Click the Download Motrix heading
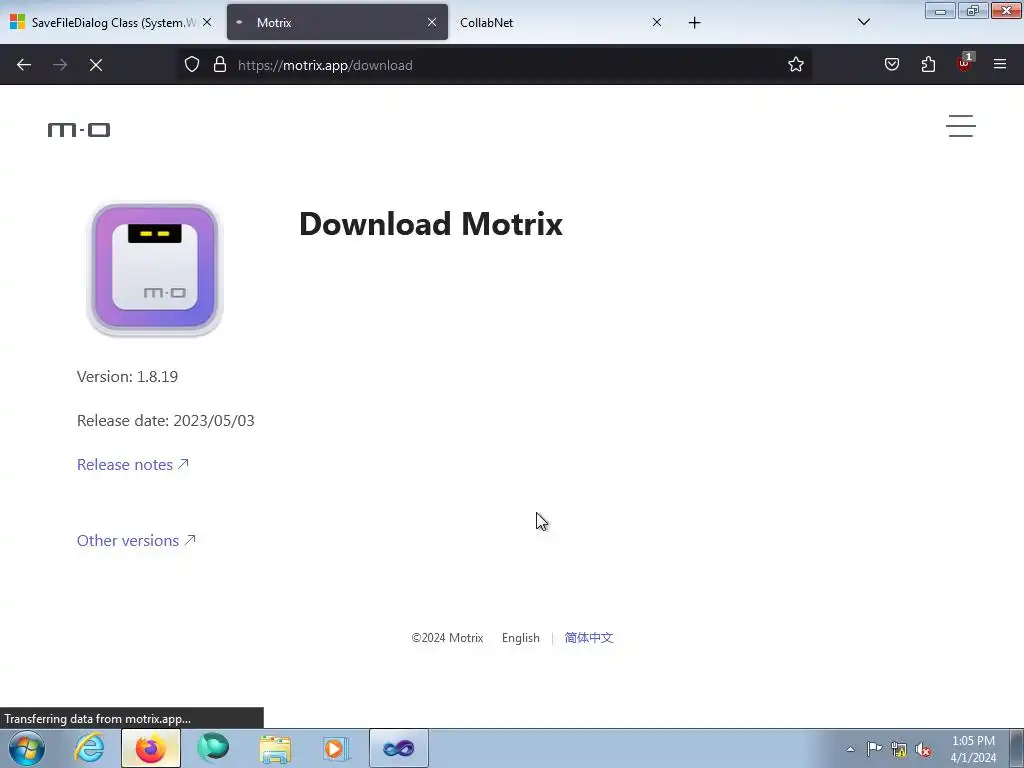 tap(431, 224)
